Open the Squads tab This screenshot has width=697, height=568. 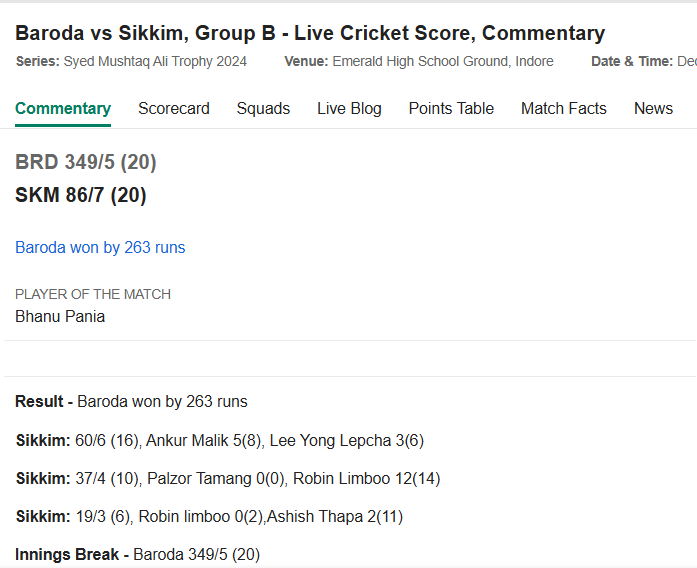coord(263,108)
